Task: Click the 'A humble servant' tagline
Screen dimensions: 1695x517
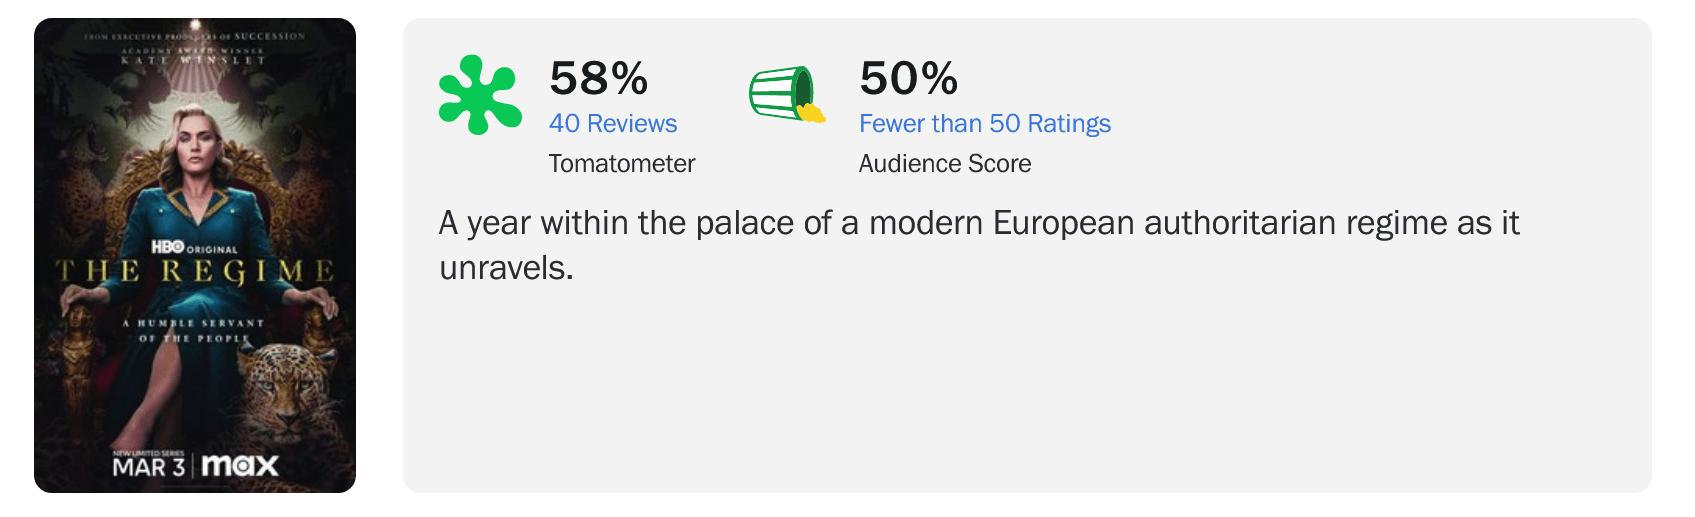Action: click(x=194, y=331)
